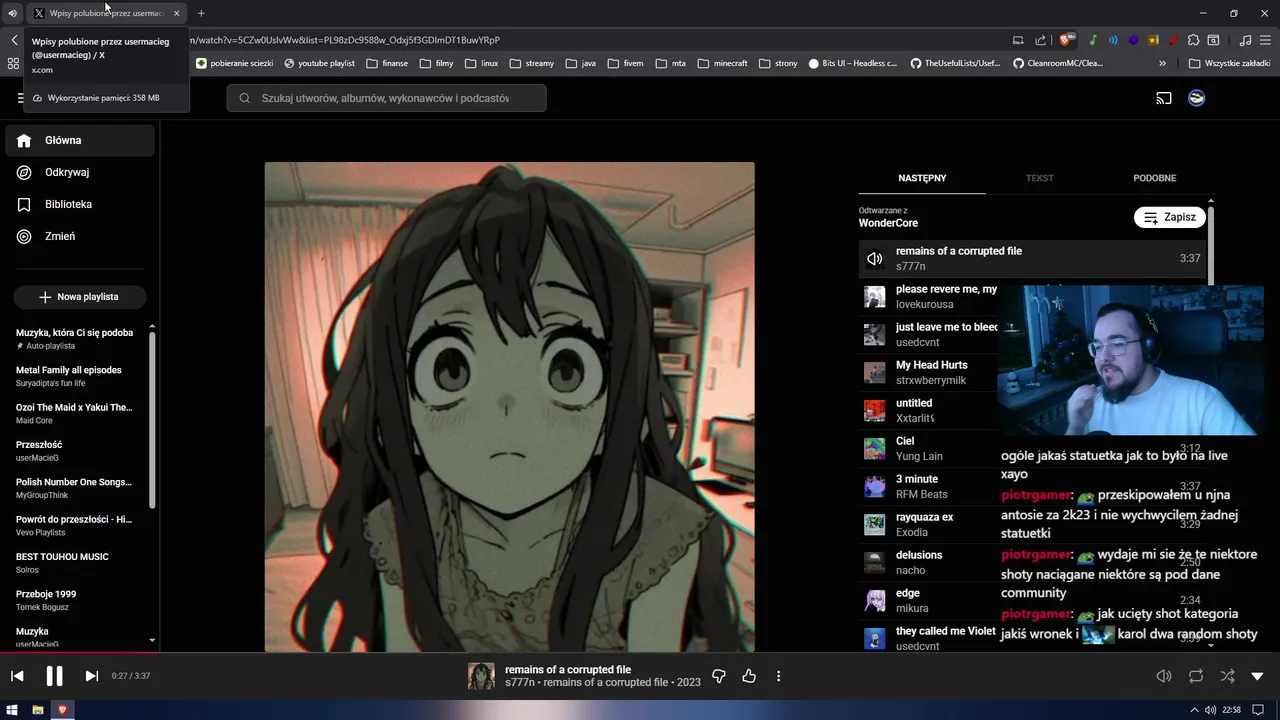The width and height of the screenshot is (1280, 720).
Task: Play 'delusions' by nacho from queue
Action: (930, 563)
